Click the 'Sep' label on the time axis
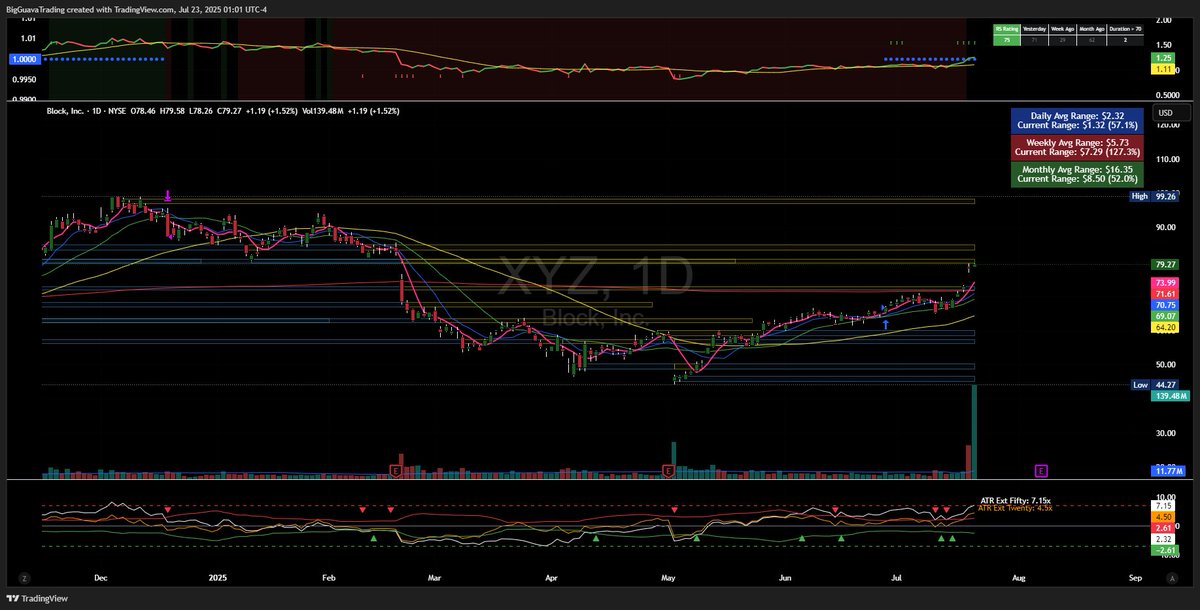This screenshot has width=1200, height=610. [x=1135, y=577]
